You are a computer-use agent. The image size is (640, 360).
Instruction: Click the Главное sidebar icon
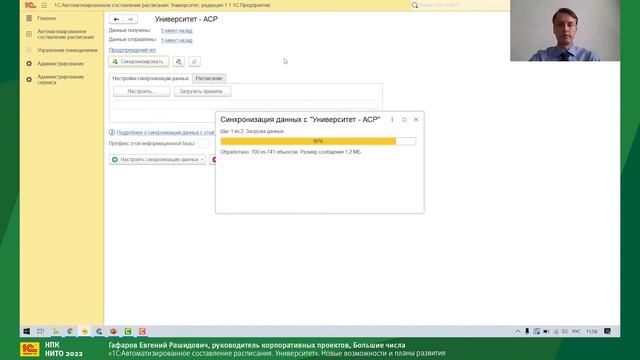[29, 18]
